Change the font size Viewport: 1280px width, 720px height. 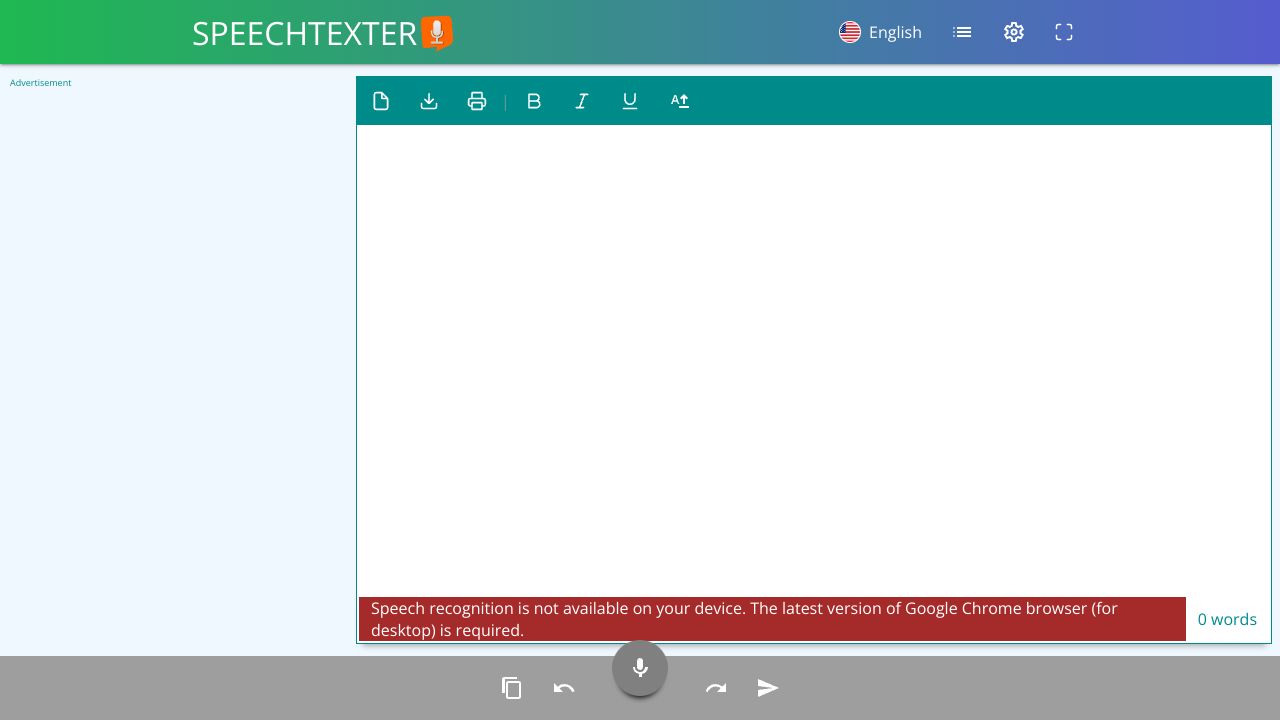coord(679,101)
